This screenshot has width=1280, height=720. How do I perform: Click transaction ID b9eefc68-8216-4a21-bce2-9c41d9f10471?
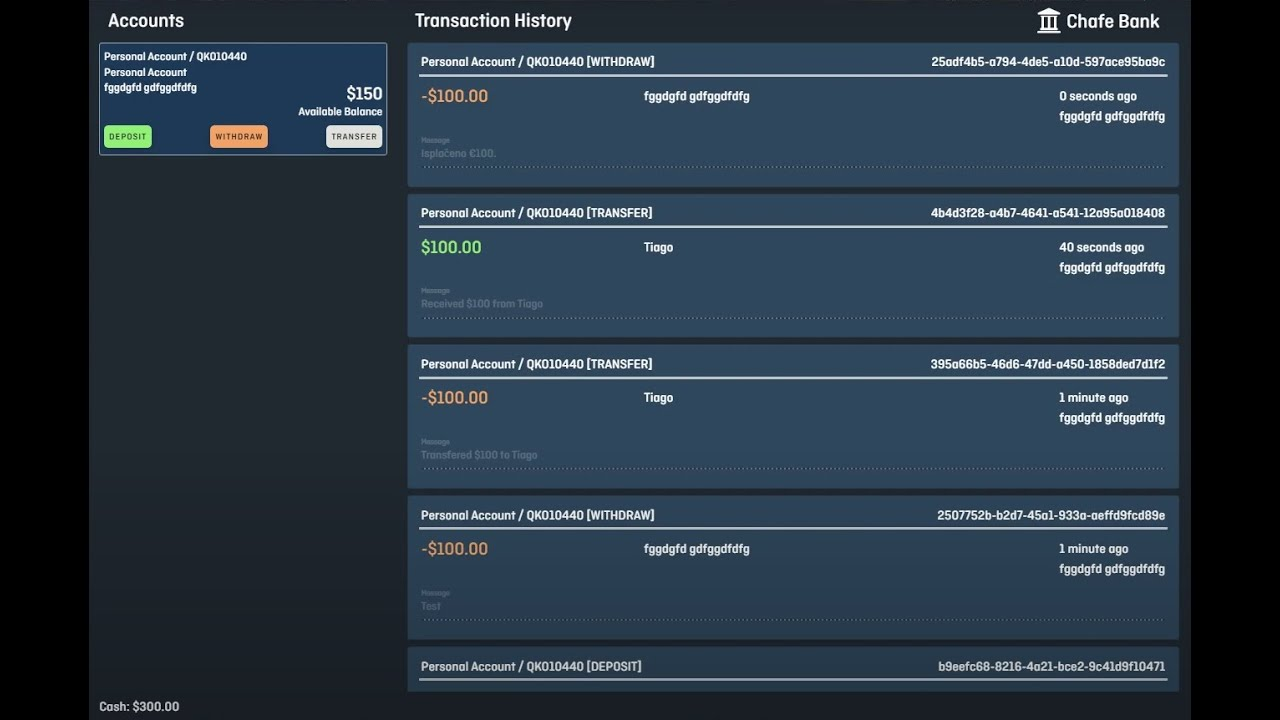tap(1052, 667)
